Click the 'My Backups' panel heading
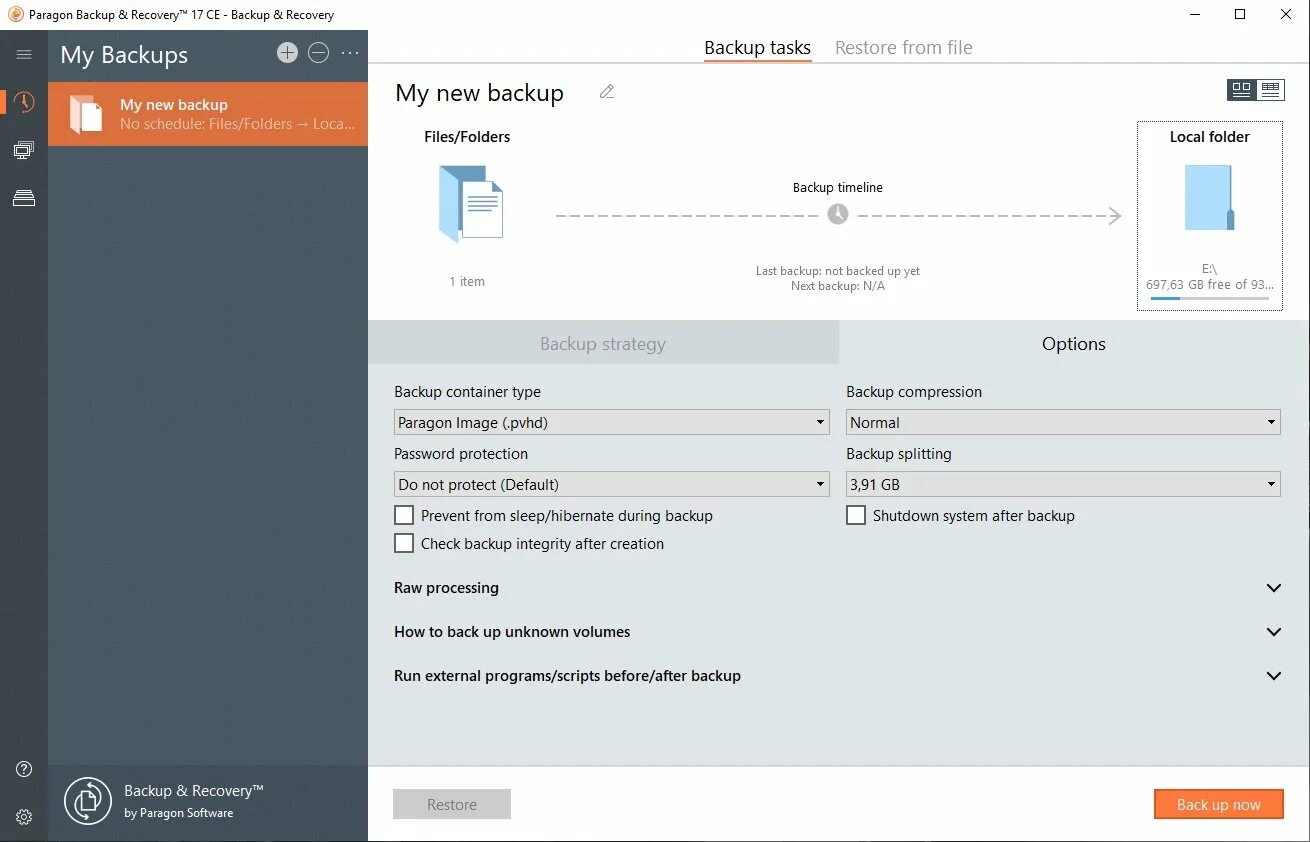This screenshot has width=1310, height=842. [x=124, y=55]
